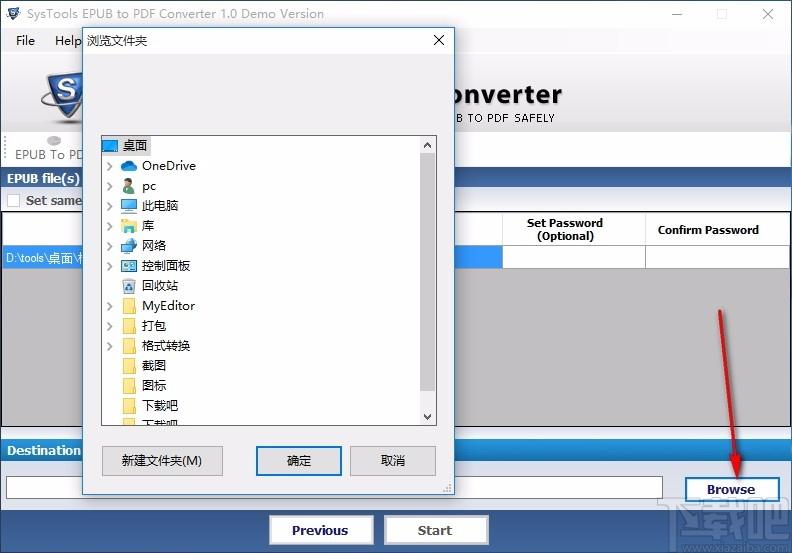Click the 控制面板 control panel icon
792x553 pixels.
pos(129,266)
